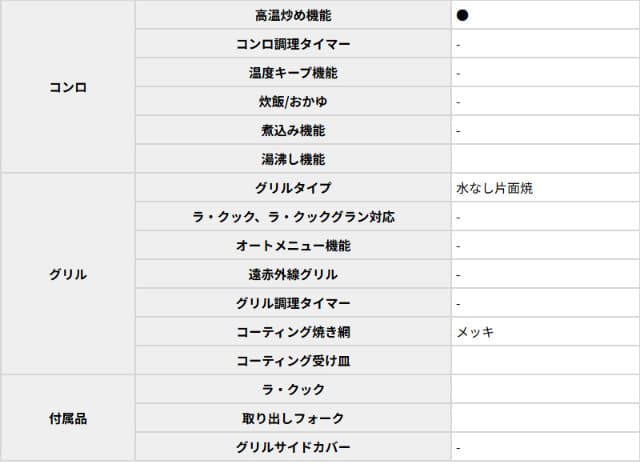Screen dimensions: 640x468
Task: Click the 高温炒め機能 row label
Action: pos(293,16)
